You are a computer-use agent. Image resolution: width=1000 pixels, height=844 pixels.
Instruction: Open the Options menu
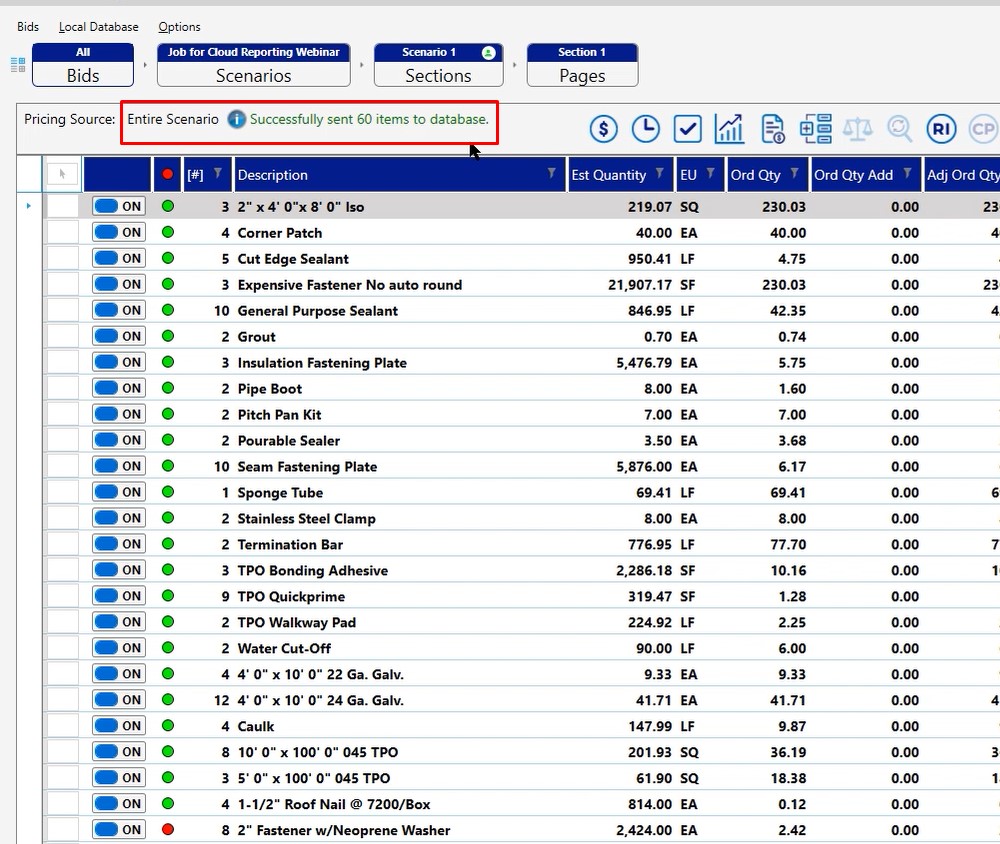click(x=179, y=27)
